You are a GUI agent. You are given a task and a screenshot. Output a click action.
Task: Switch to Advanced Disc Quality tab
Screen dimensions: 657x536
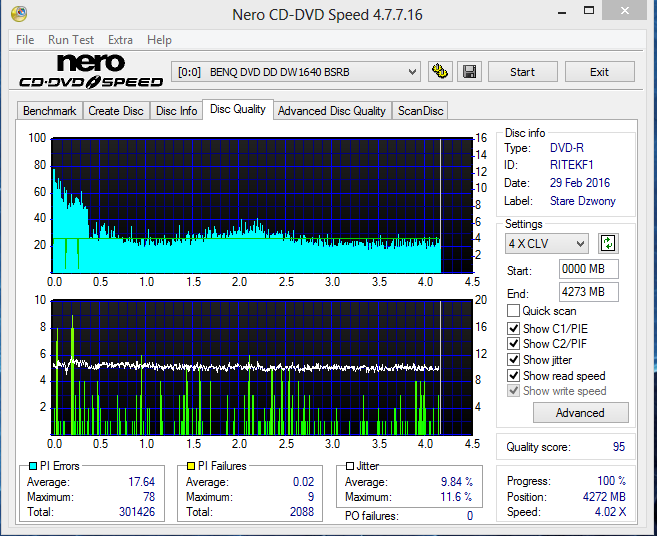pyautogui.click(x=331, y=111)
